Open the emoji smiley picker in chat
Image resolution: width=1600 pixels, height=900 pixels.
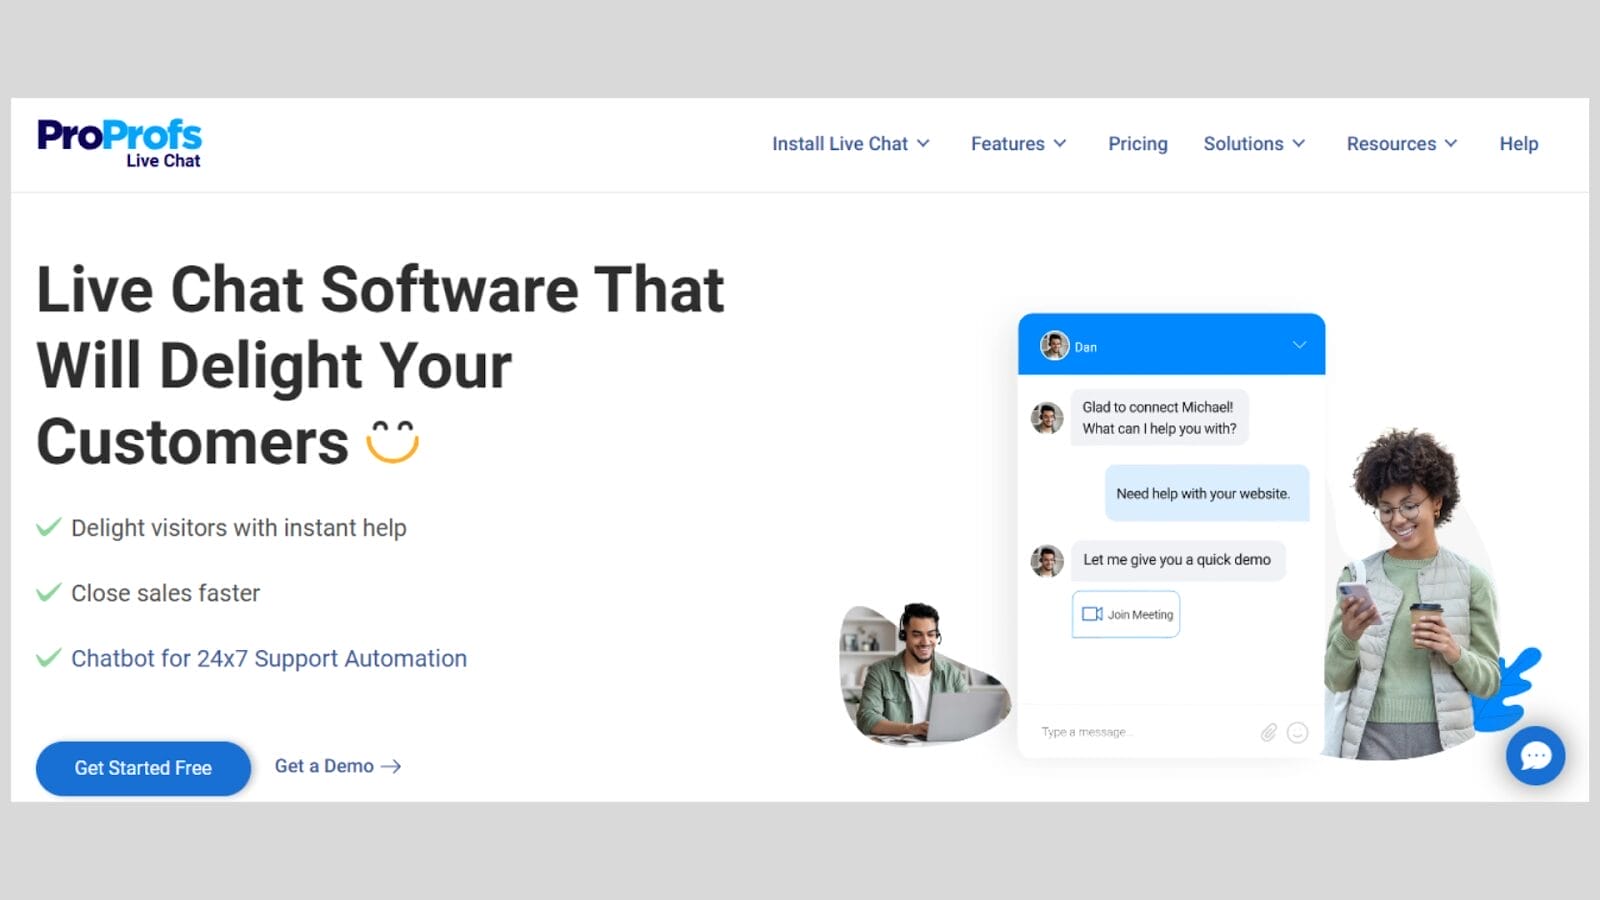pos(1297,733)
